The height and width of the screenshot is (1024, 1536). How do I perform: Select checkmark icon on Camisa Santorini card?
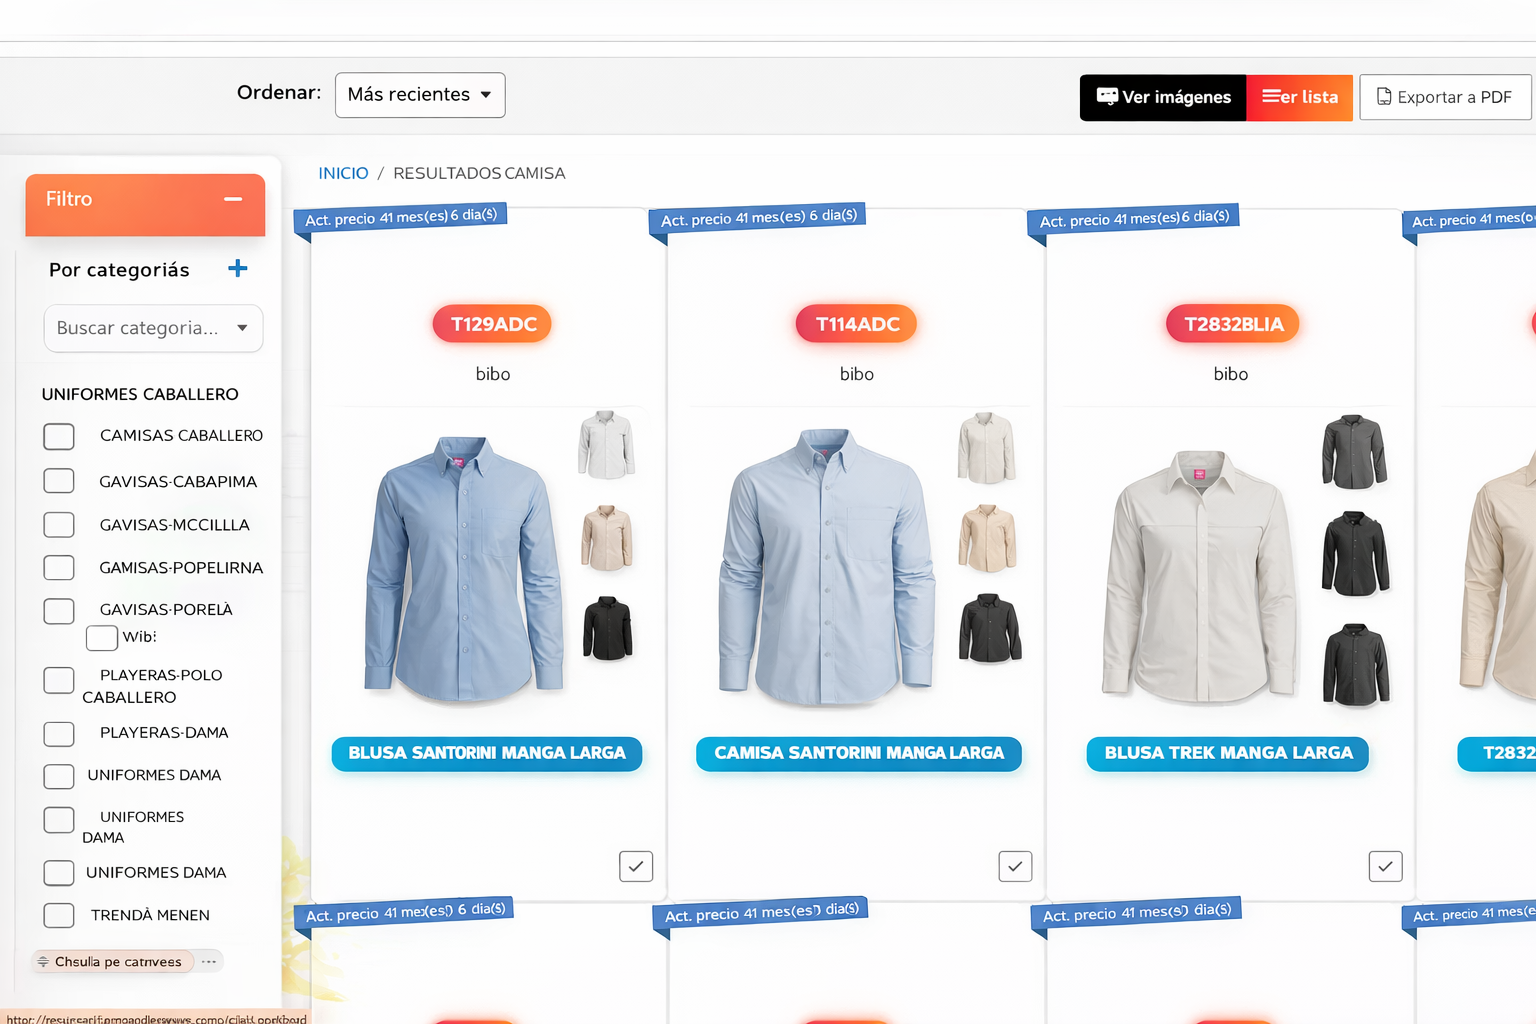[x=1015, y=866]
